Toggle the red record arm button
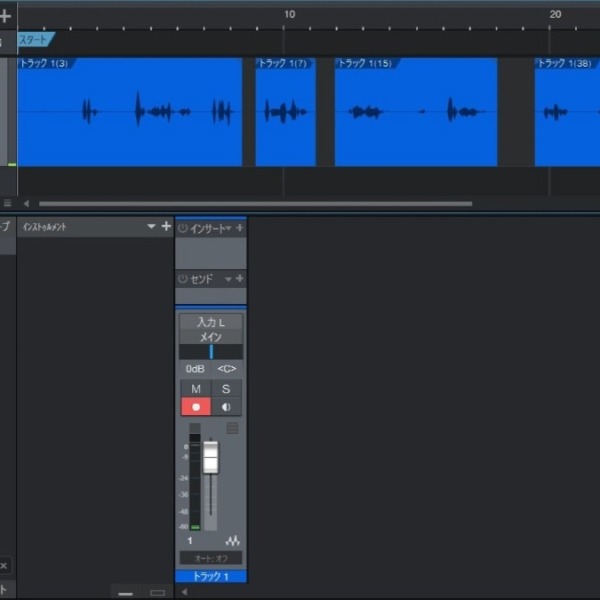The height and width of the screenshot is (600, 600). coord(196,407)
